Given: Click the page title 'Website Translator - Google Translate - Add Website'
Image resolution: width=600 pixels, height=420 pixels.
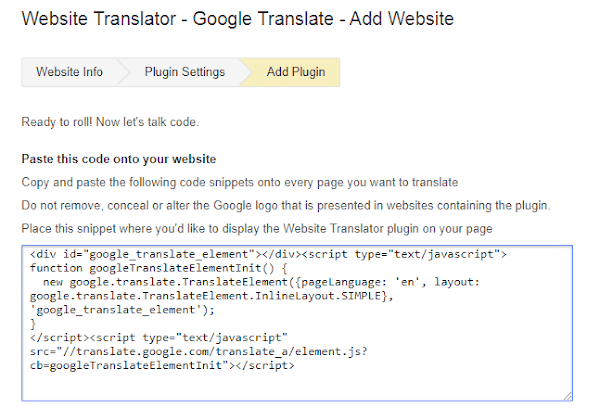Looking at the screenshot, I should click(x=238, y=18).
